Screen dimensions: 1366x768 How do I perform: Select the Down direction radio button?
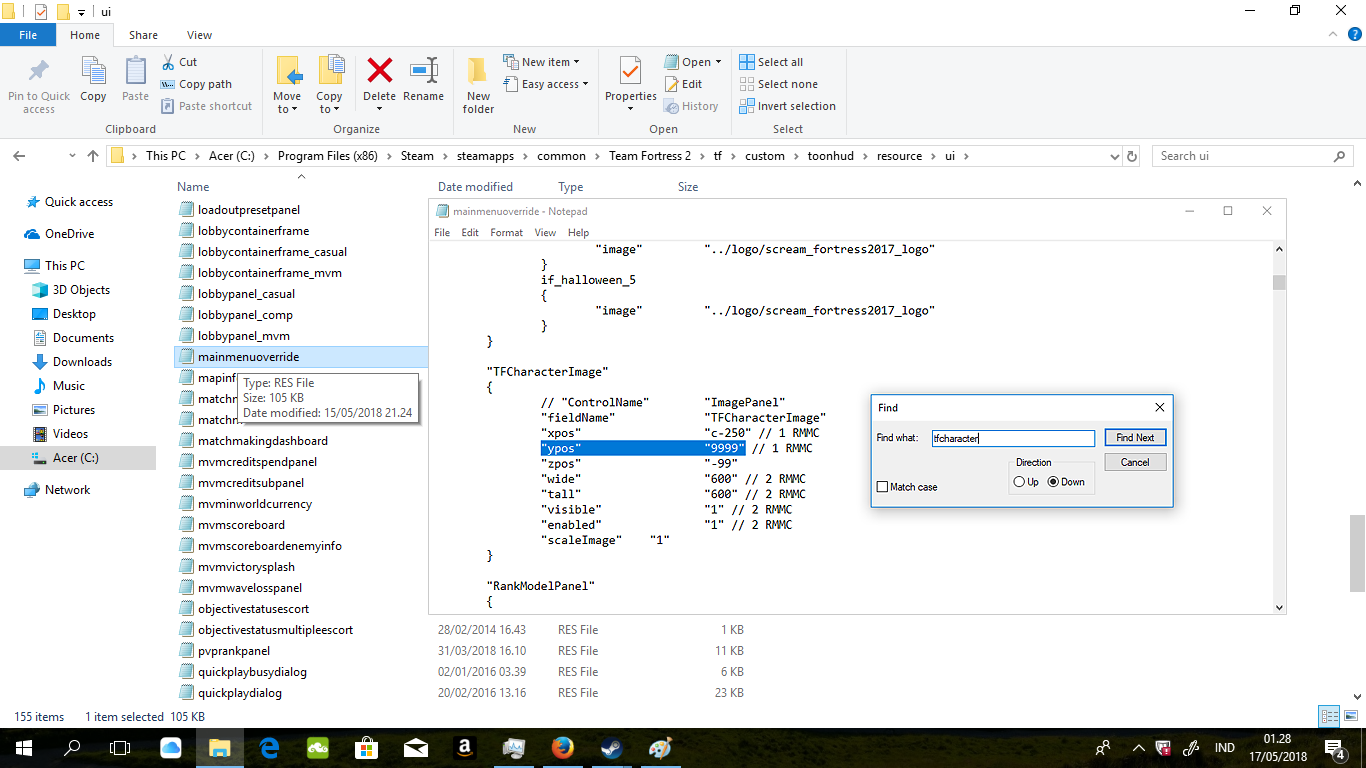[1053, 482]
